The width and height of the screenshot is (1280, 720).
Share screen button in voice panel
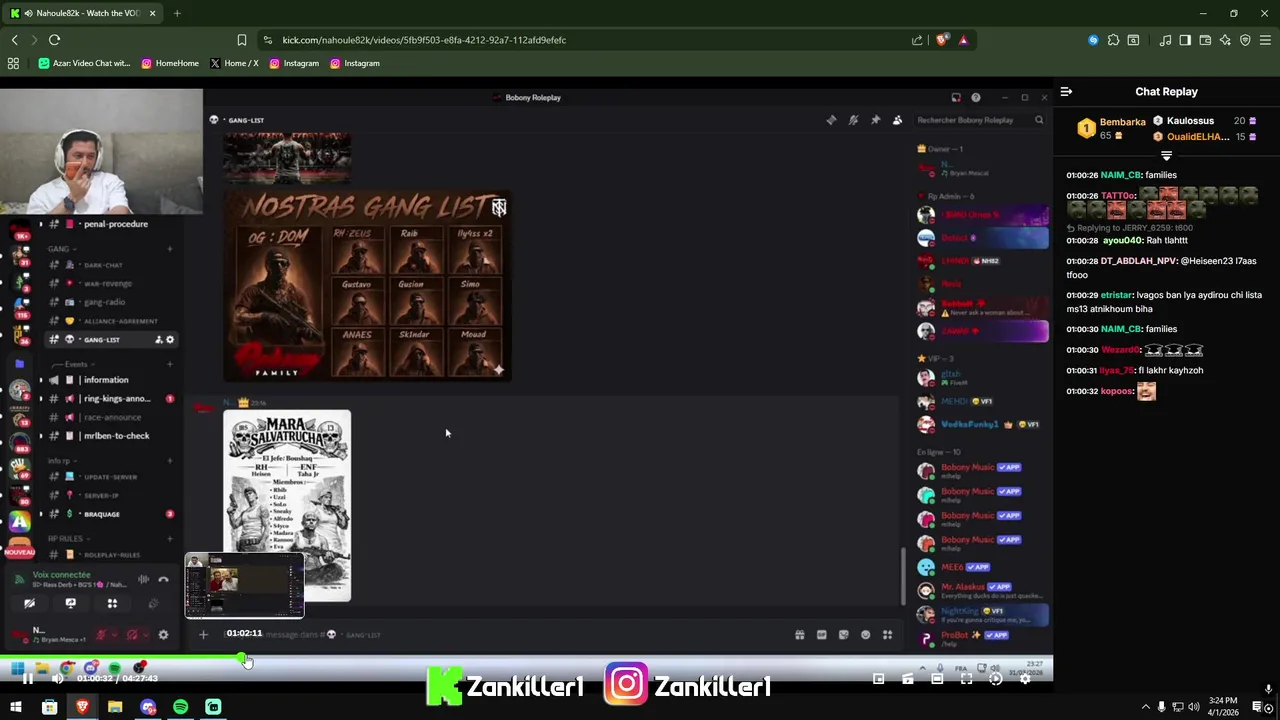click(x=70, y=604)
